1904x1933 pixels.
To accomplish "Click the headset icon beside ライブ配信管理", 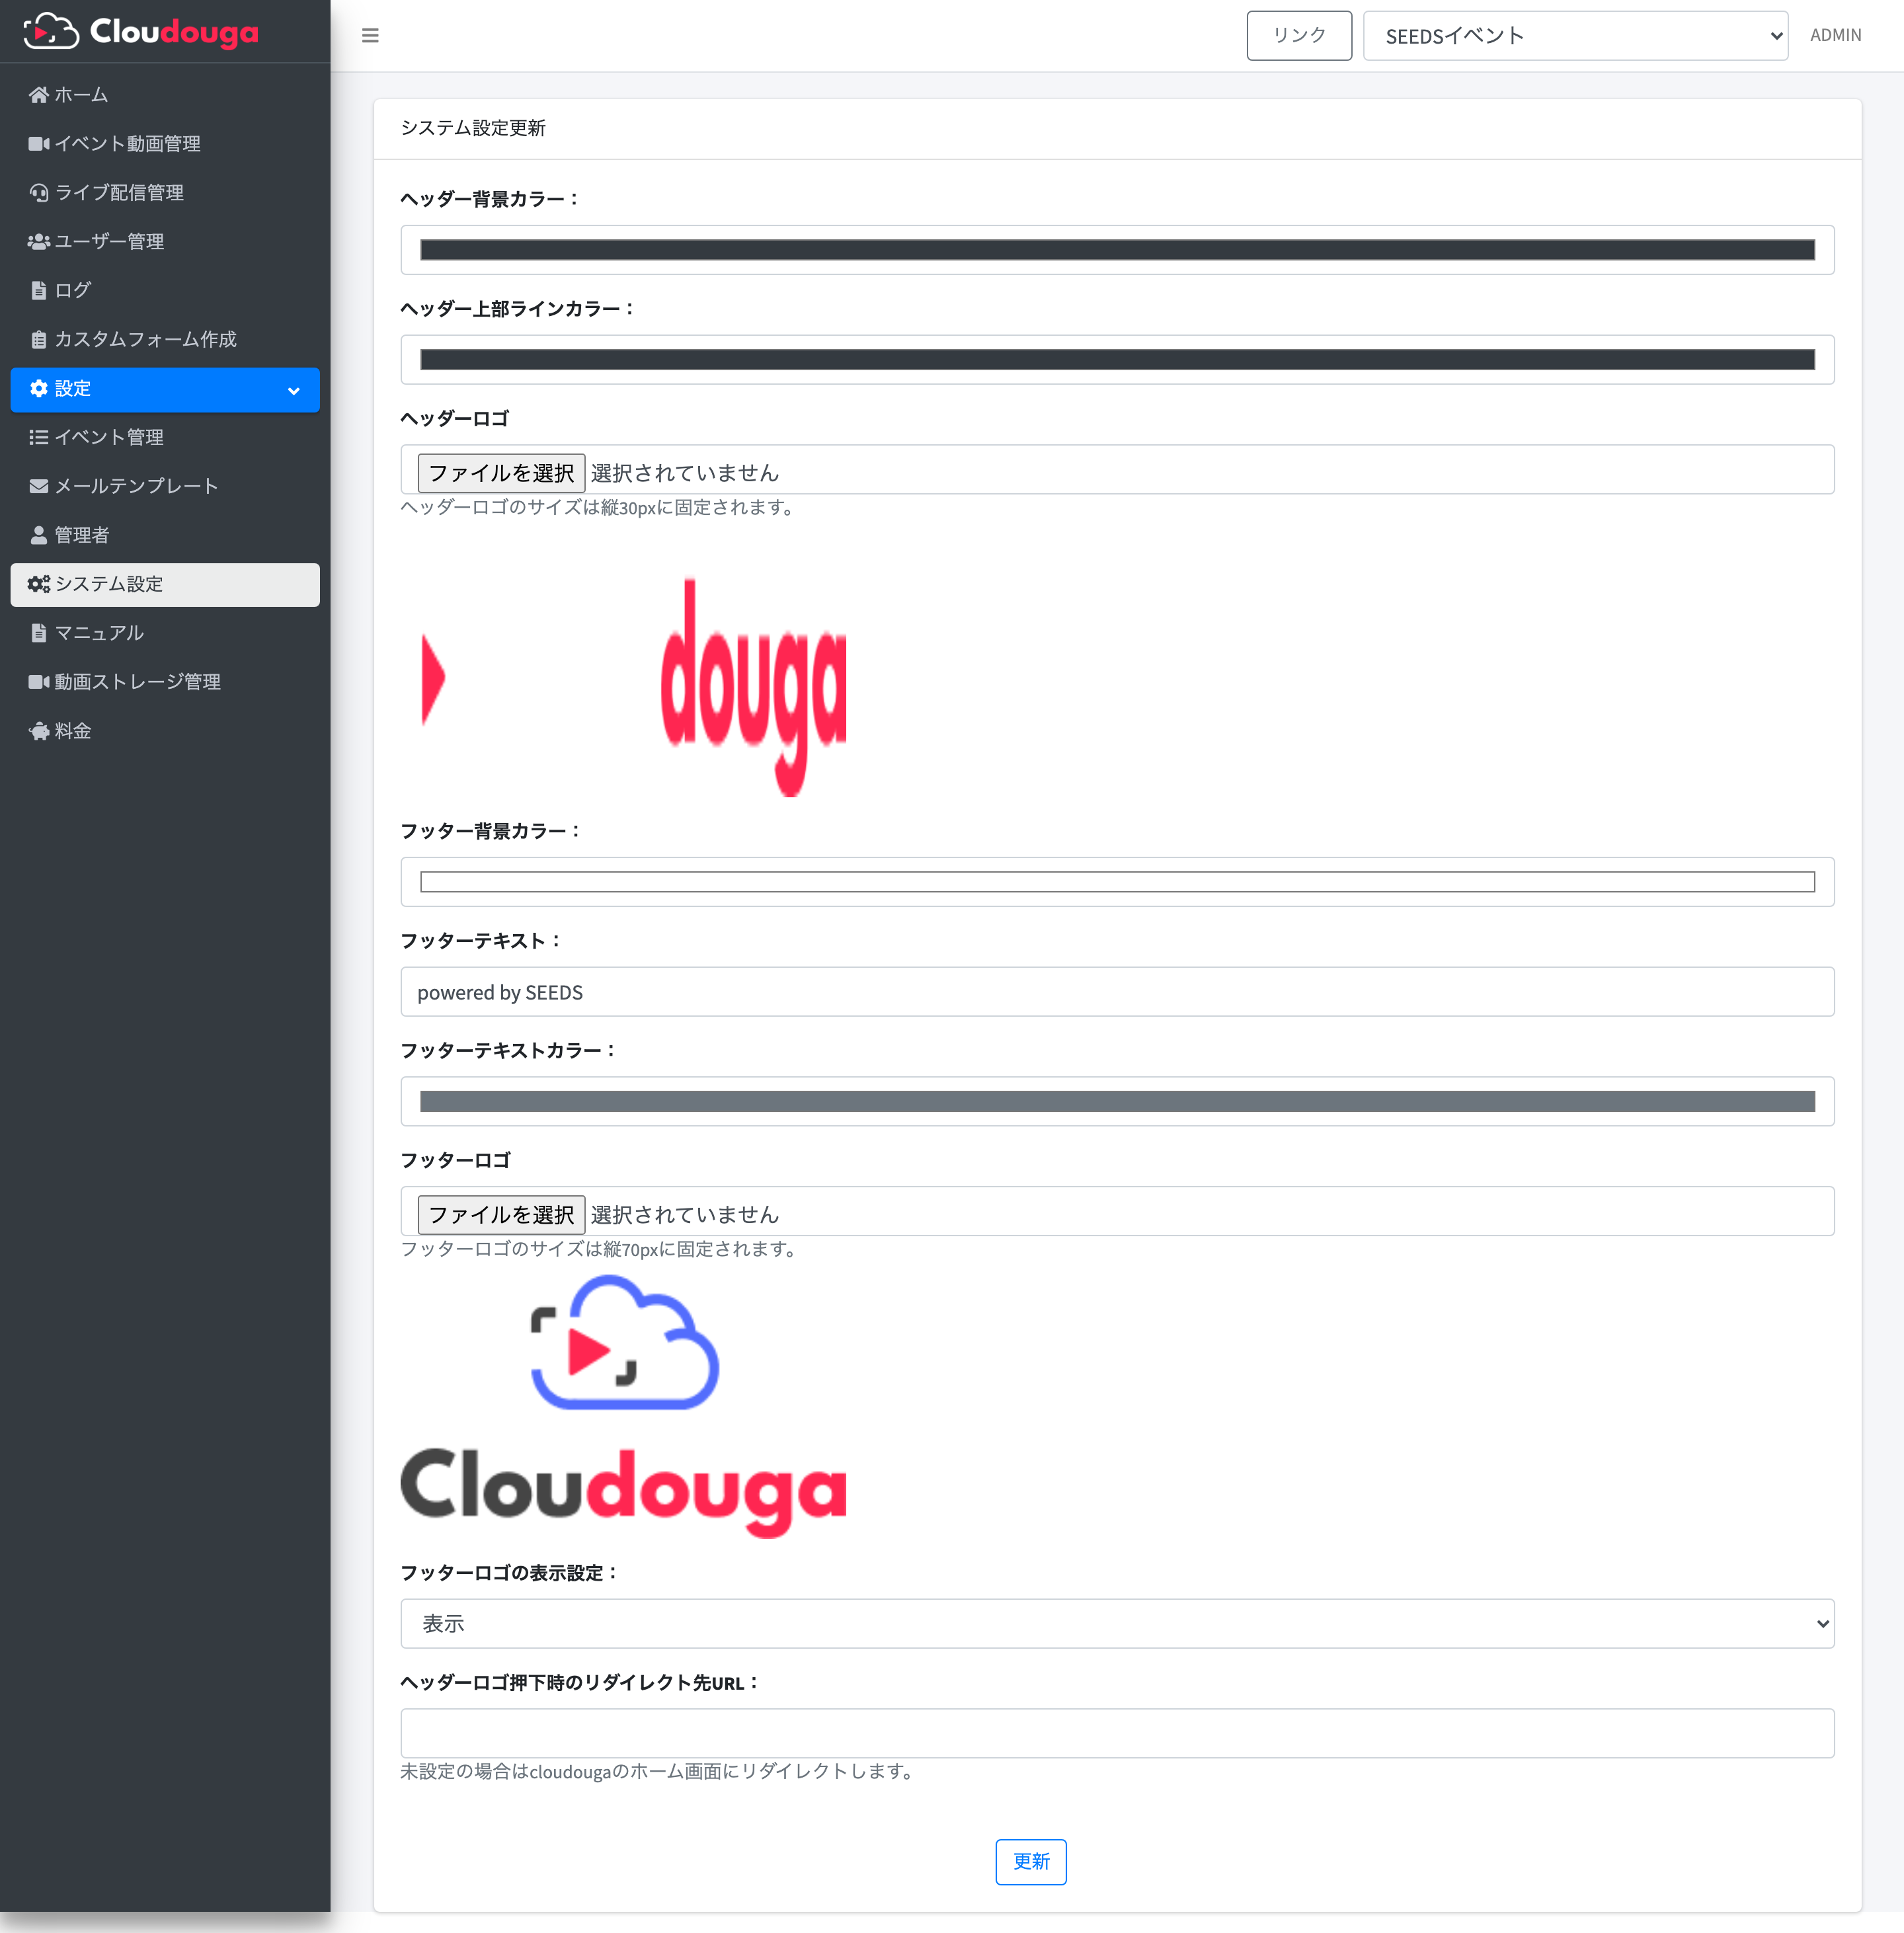I will point(38,193).
